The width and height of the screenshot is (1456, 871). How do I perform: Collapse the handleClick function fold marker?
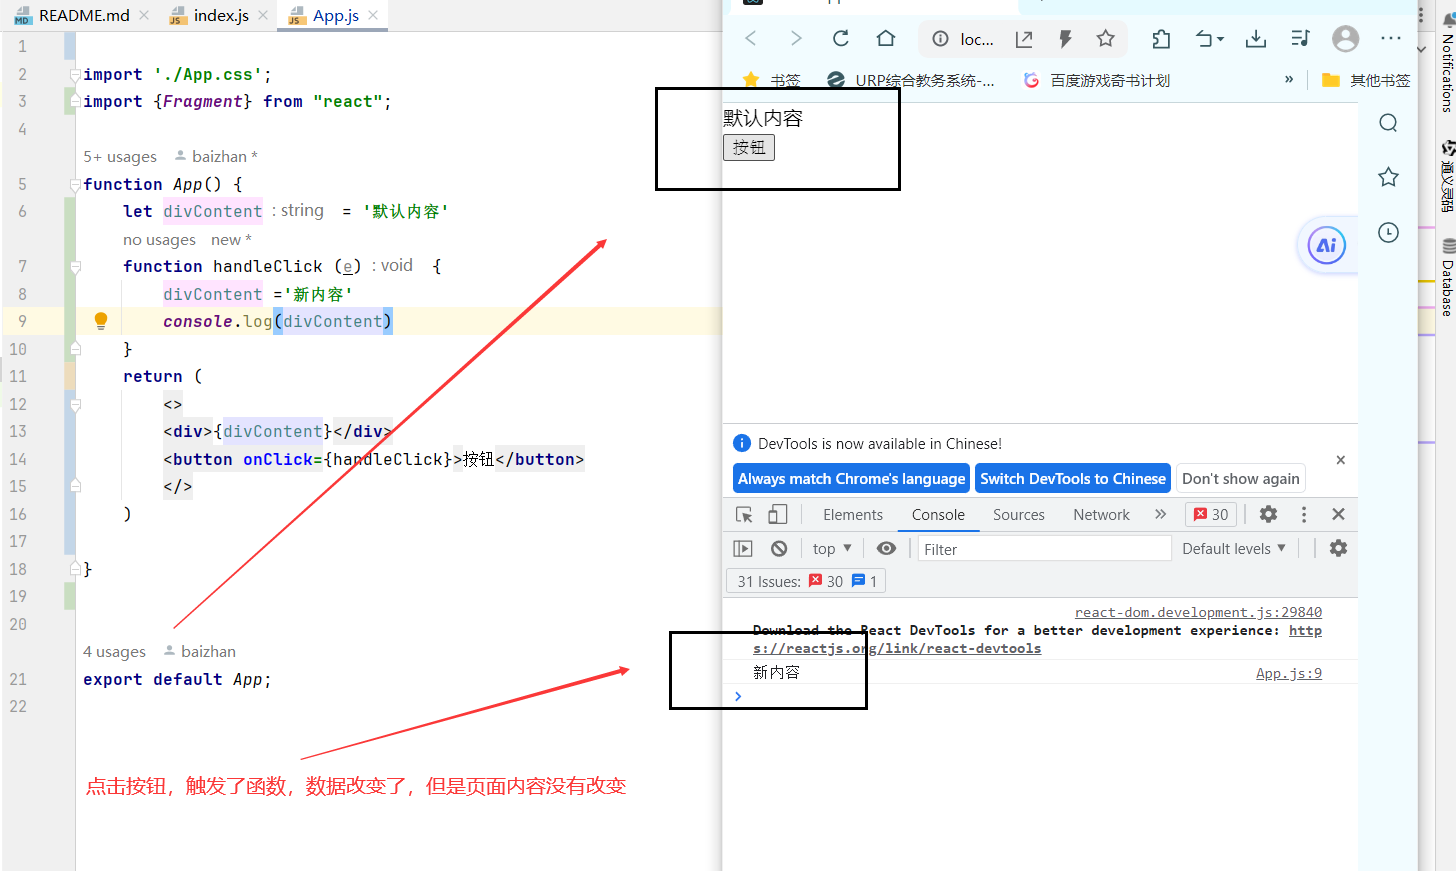[x=75, y=267]
